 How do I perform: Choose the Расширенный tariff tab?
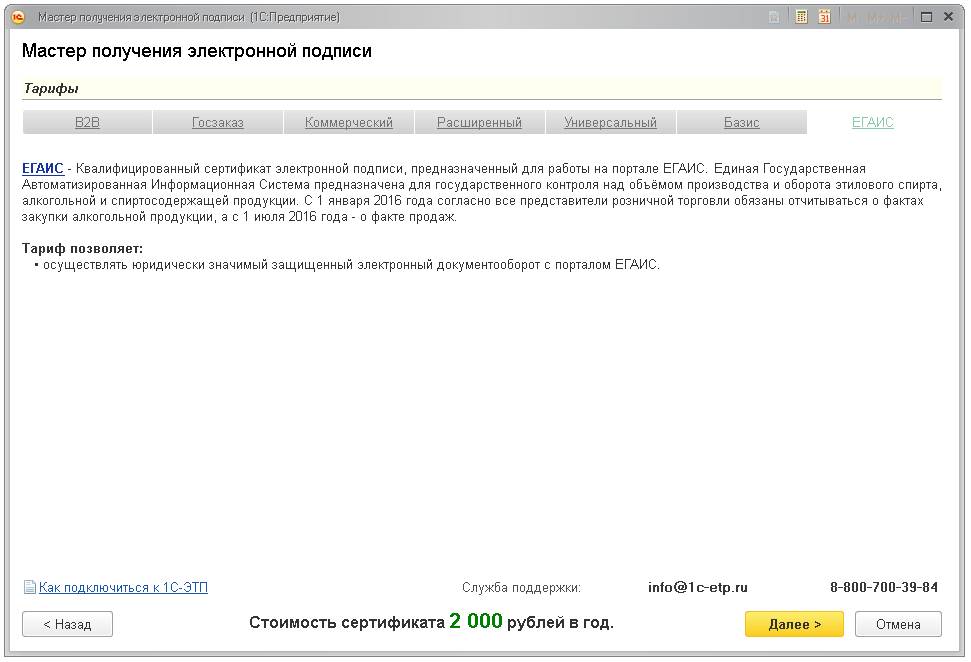(479, 123)
